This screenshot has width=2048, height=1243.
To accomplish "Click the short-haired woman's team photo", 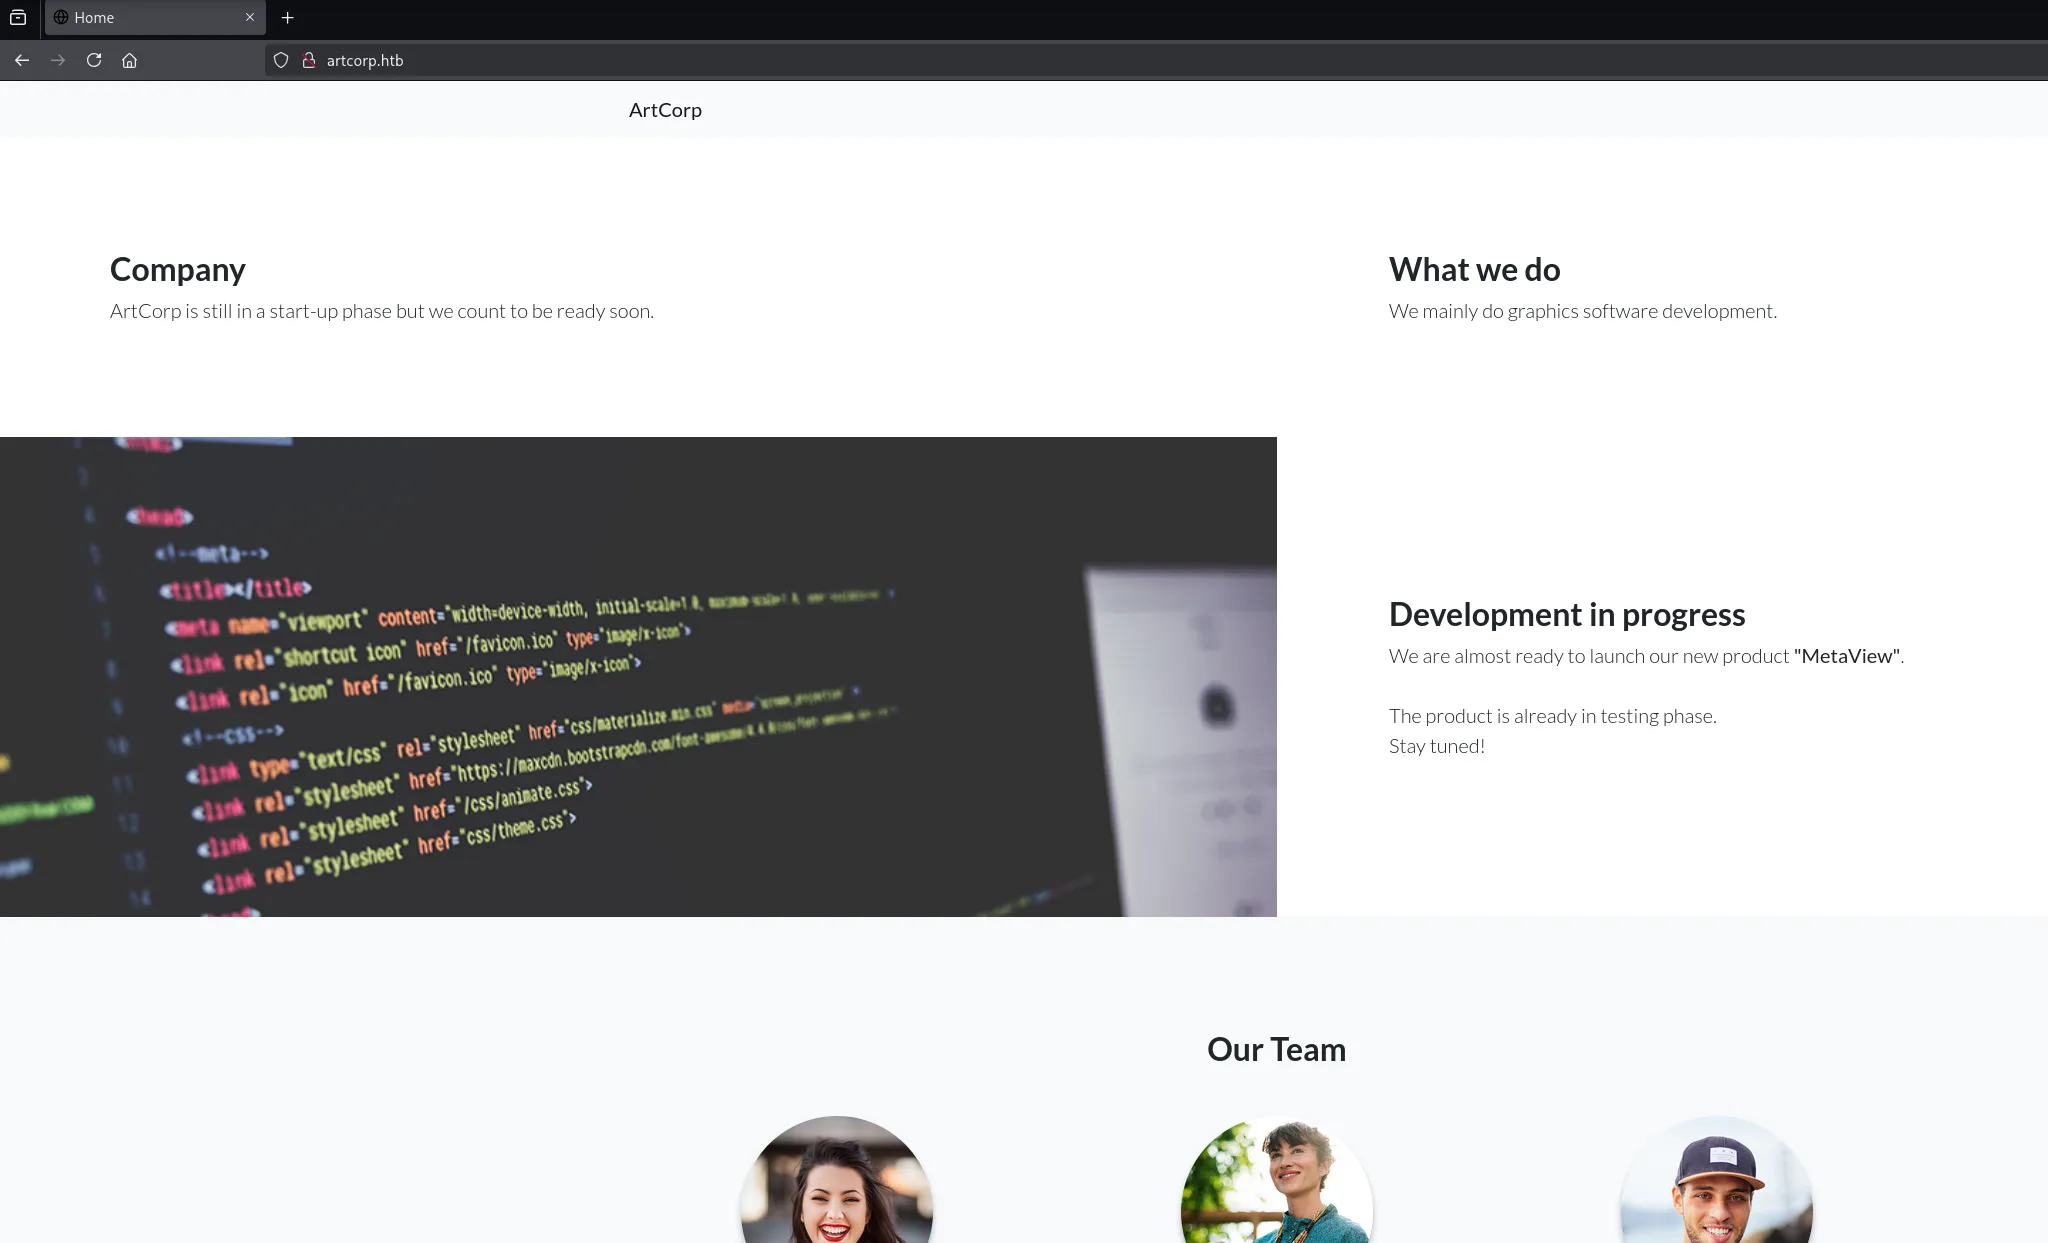I will (1277, 1182).
